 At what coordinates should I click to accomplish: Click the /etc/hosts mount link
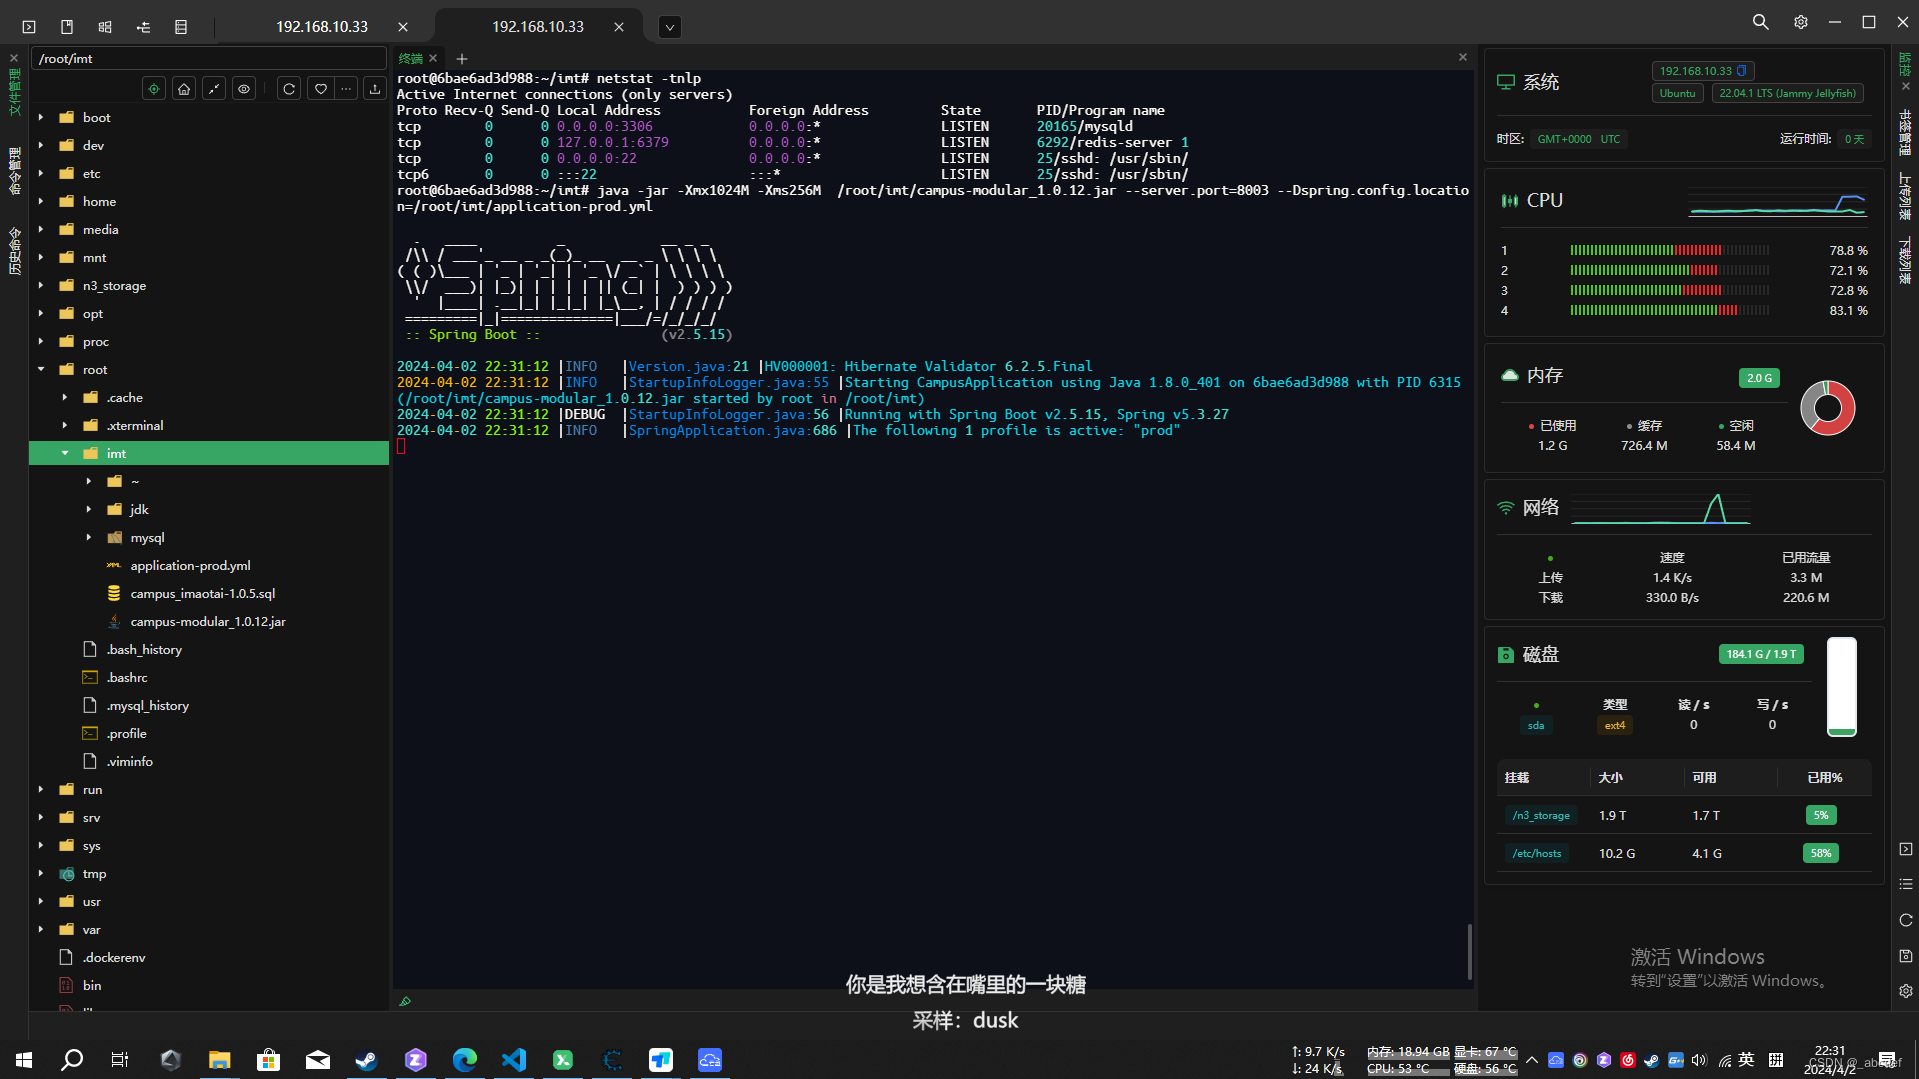1537,854
